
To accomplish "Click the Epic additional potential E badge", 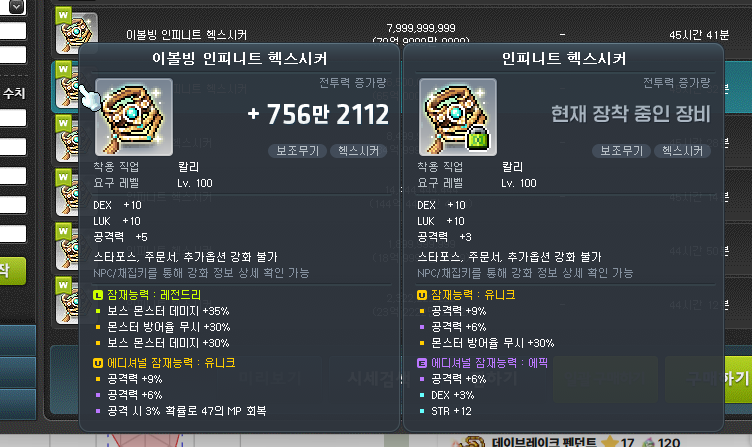I will pos(422,363).
